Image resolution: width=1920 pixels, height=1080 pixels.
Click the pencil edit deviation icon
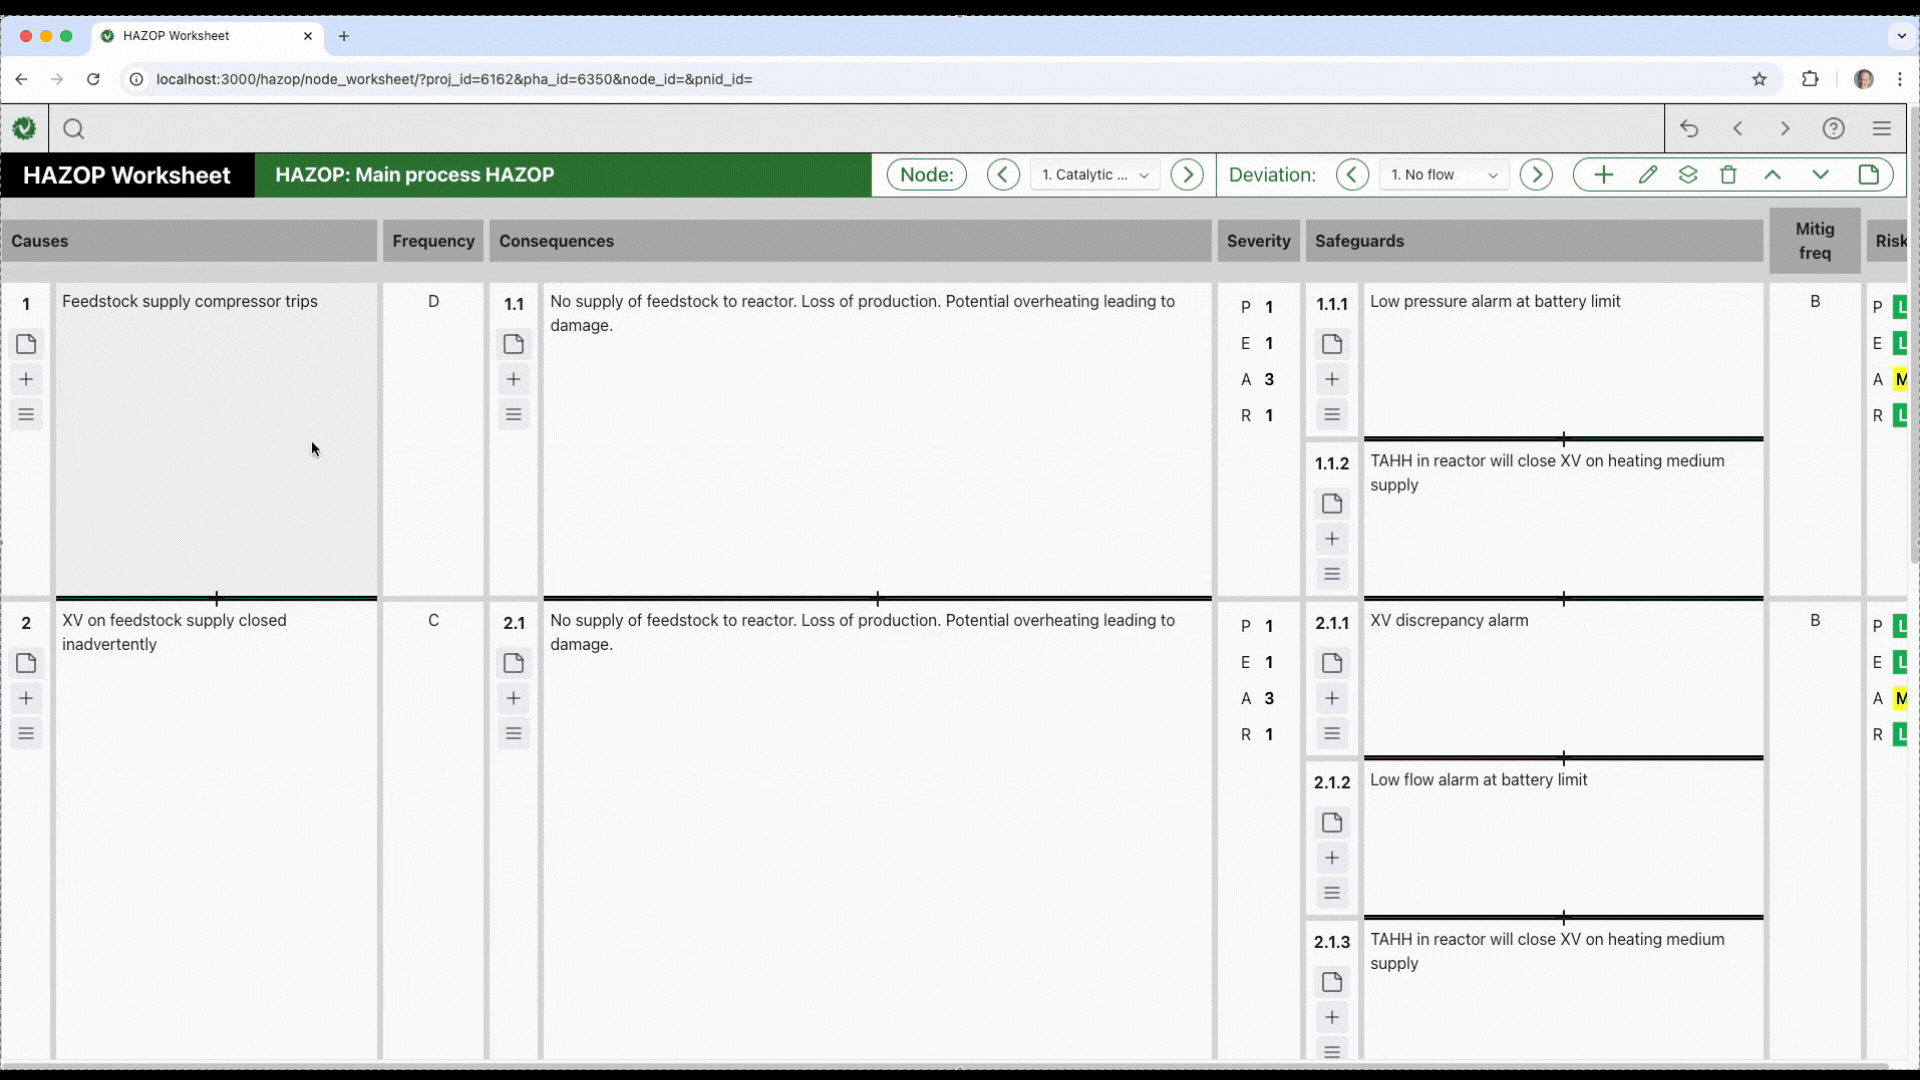coord(1648,175)
